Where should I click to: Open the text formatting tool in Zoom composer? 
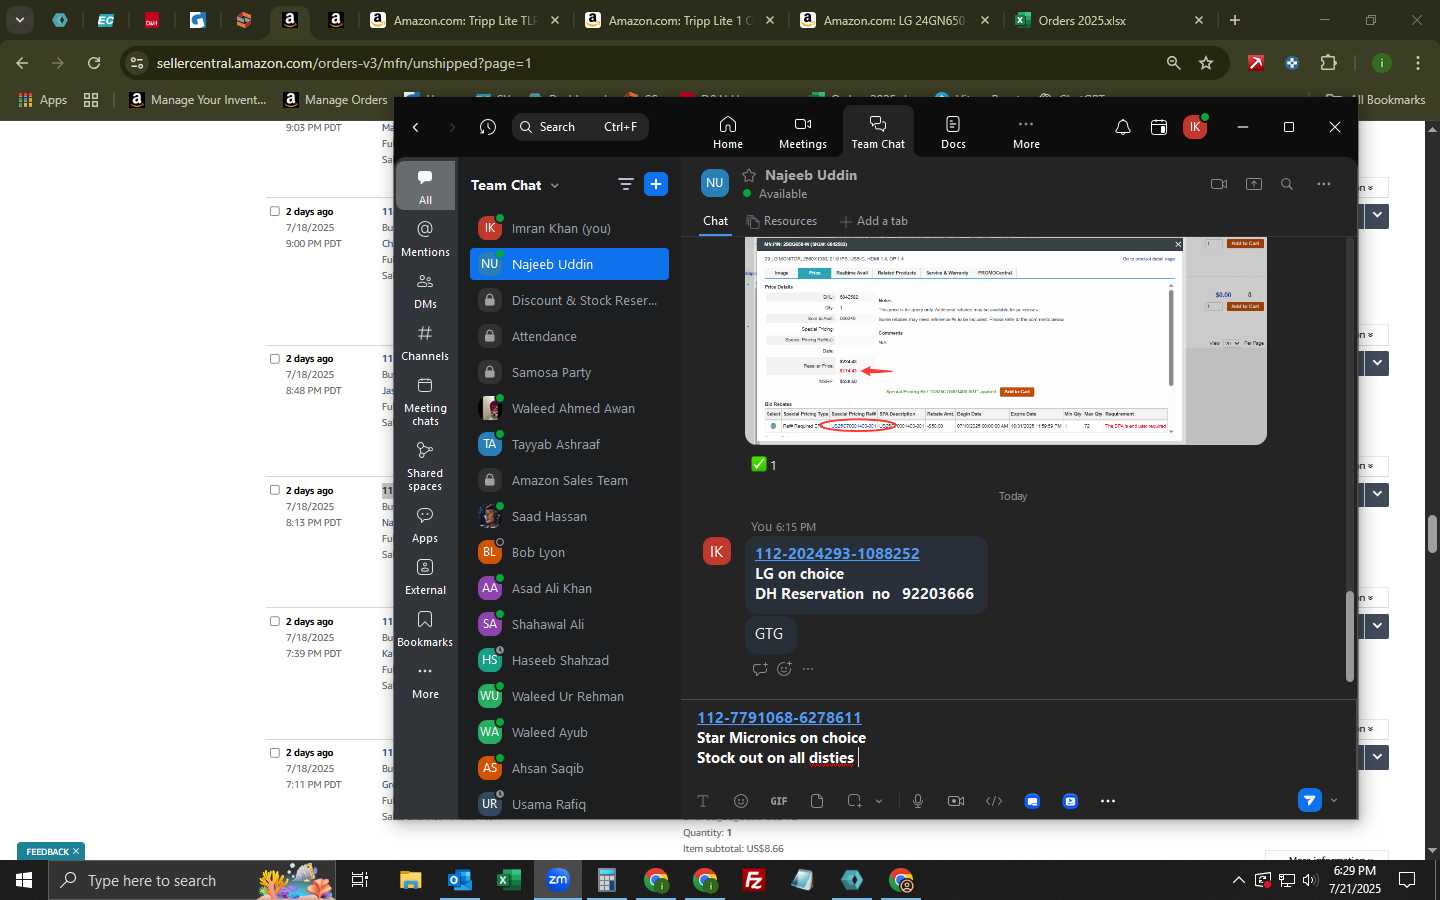point(703,801)
